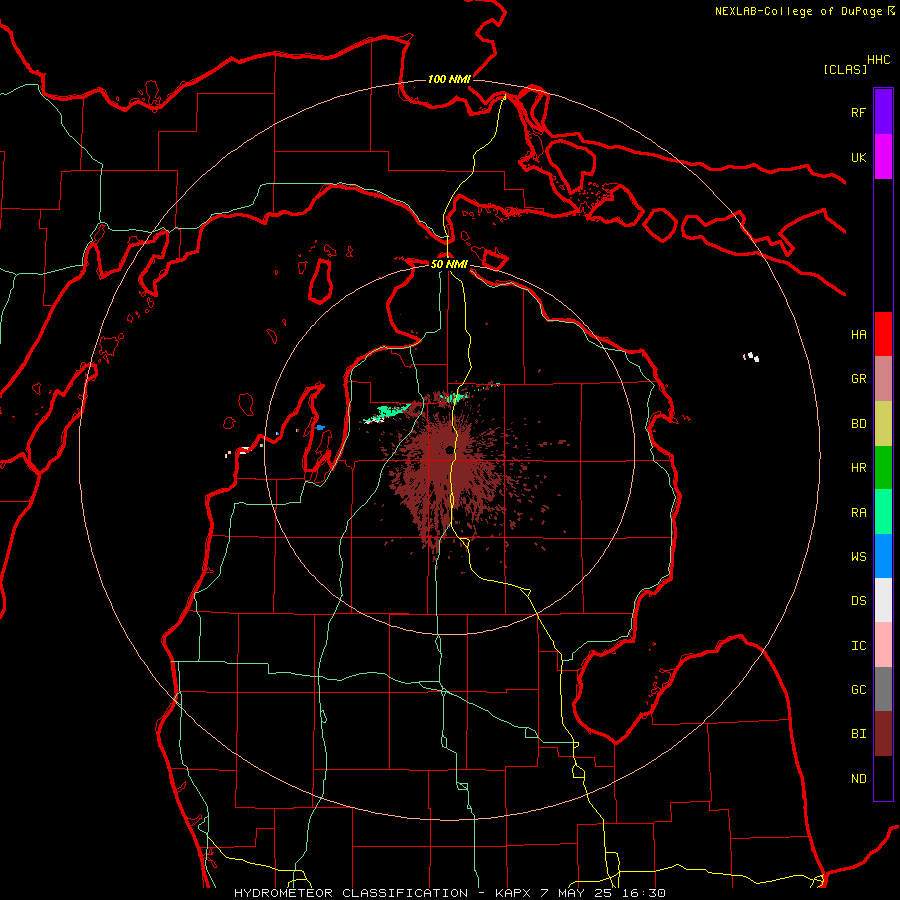The height and width of the screenshot is (900, 900).
Task: Click the IC legend label
Action: pos(858,646)
